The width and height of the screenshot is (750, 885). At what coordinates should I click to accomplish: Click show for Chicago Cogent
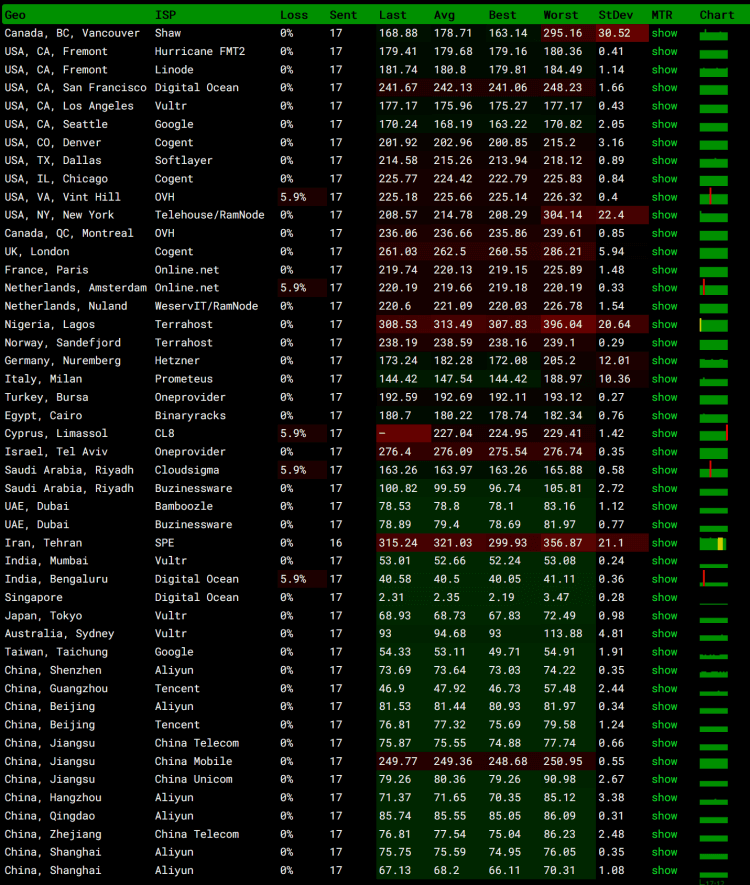coord(664,179)
